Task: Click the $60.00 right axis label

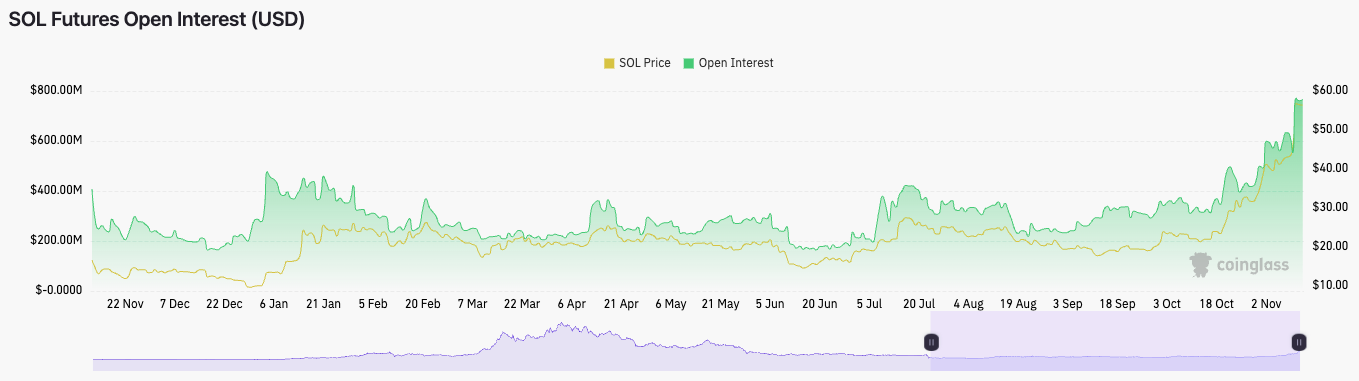Action: tap(1331, 90)
